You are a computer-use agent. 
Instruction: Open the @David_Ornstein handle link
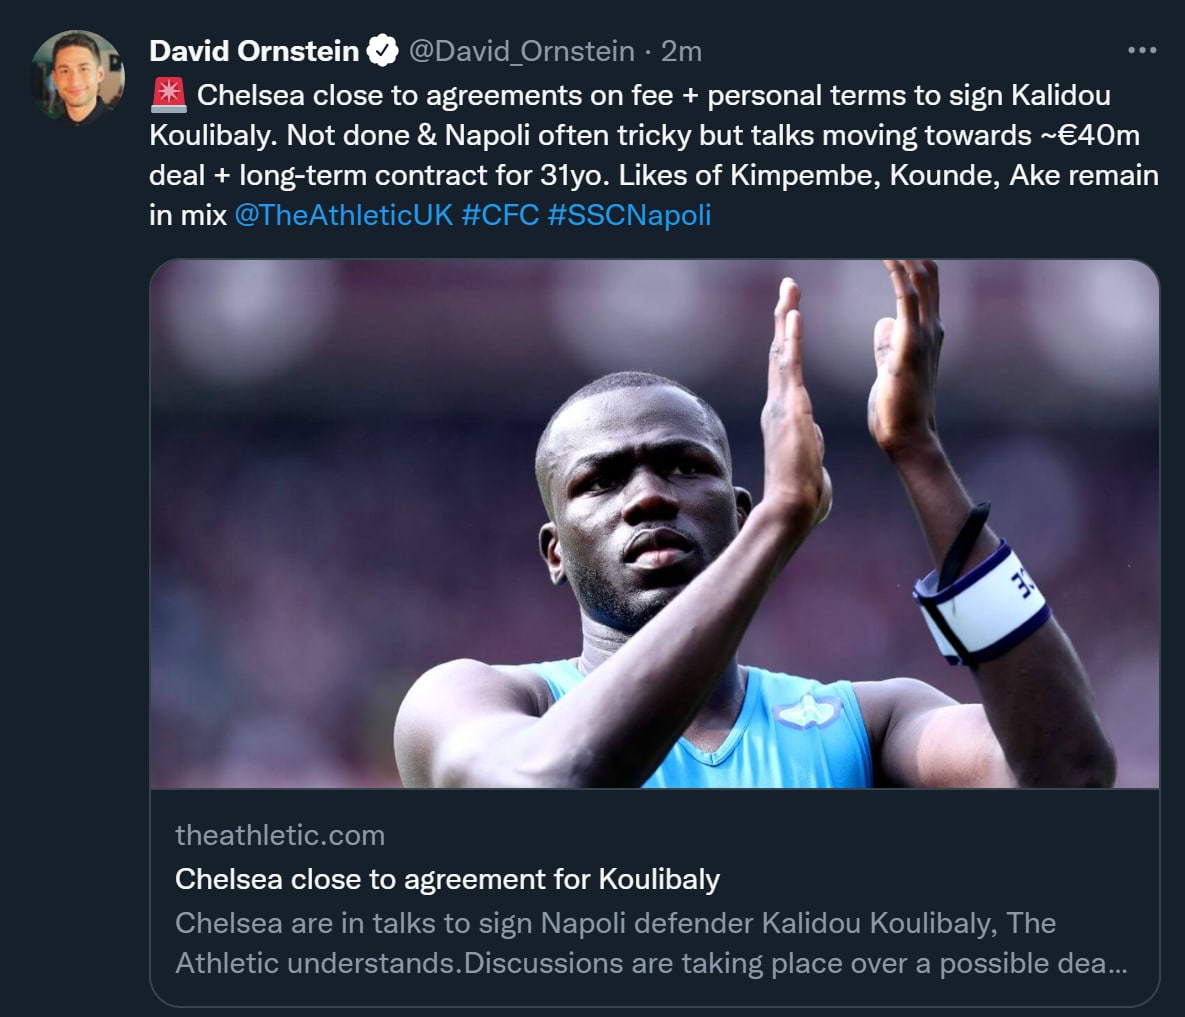pos(521,51)
